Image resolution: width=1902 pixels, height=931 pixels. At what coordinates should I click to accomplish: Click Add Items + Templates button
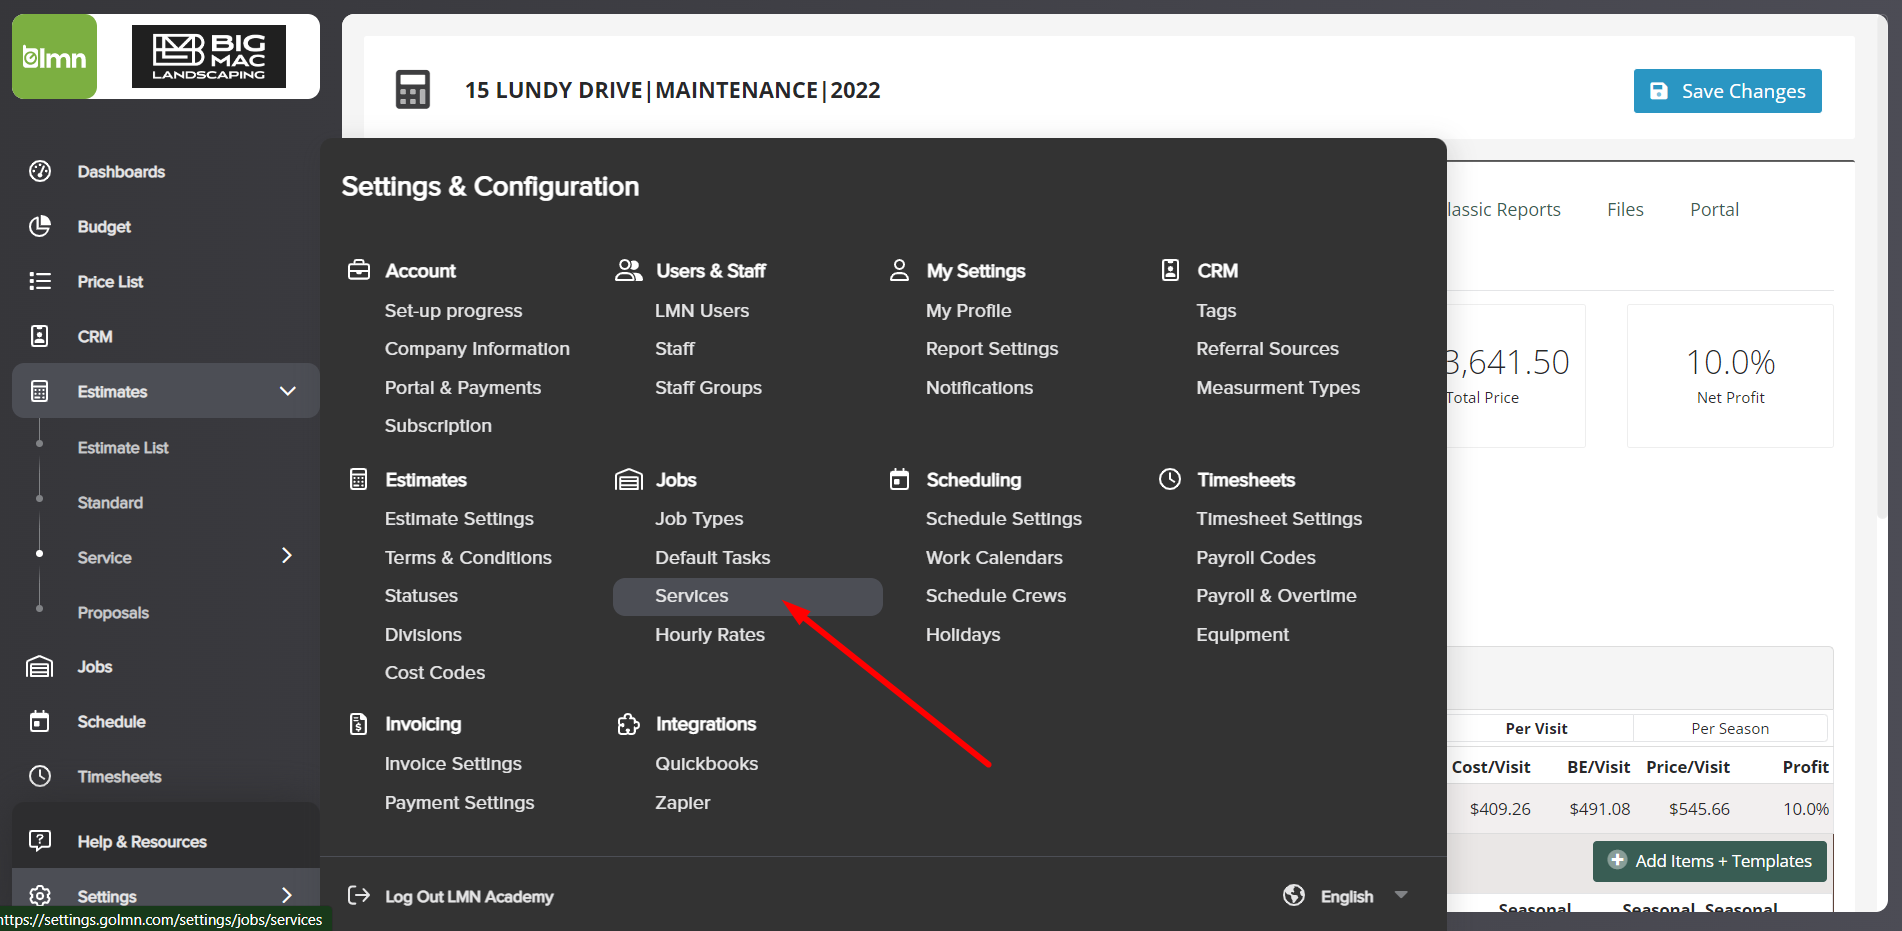coord(1709,861)
